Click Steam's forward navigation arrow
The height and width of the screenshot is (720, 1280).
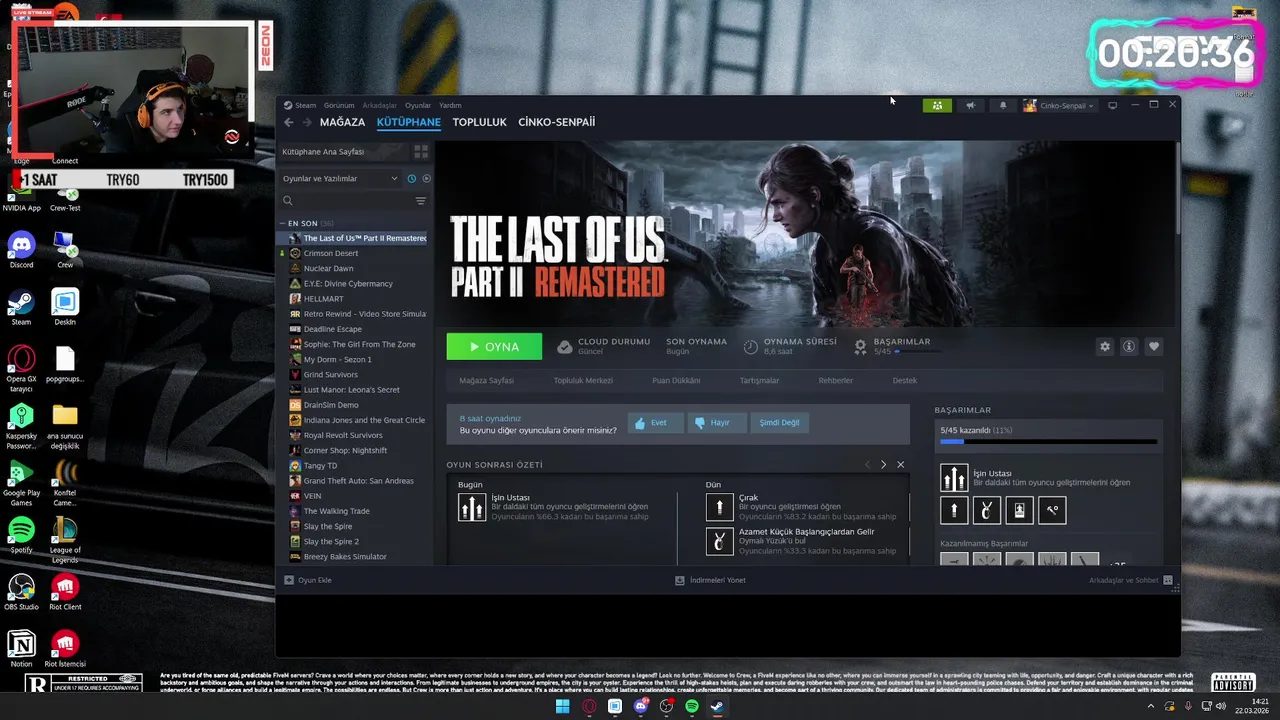306,122
